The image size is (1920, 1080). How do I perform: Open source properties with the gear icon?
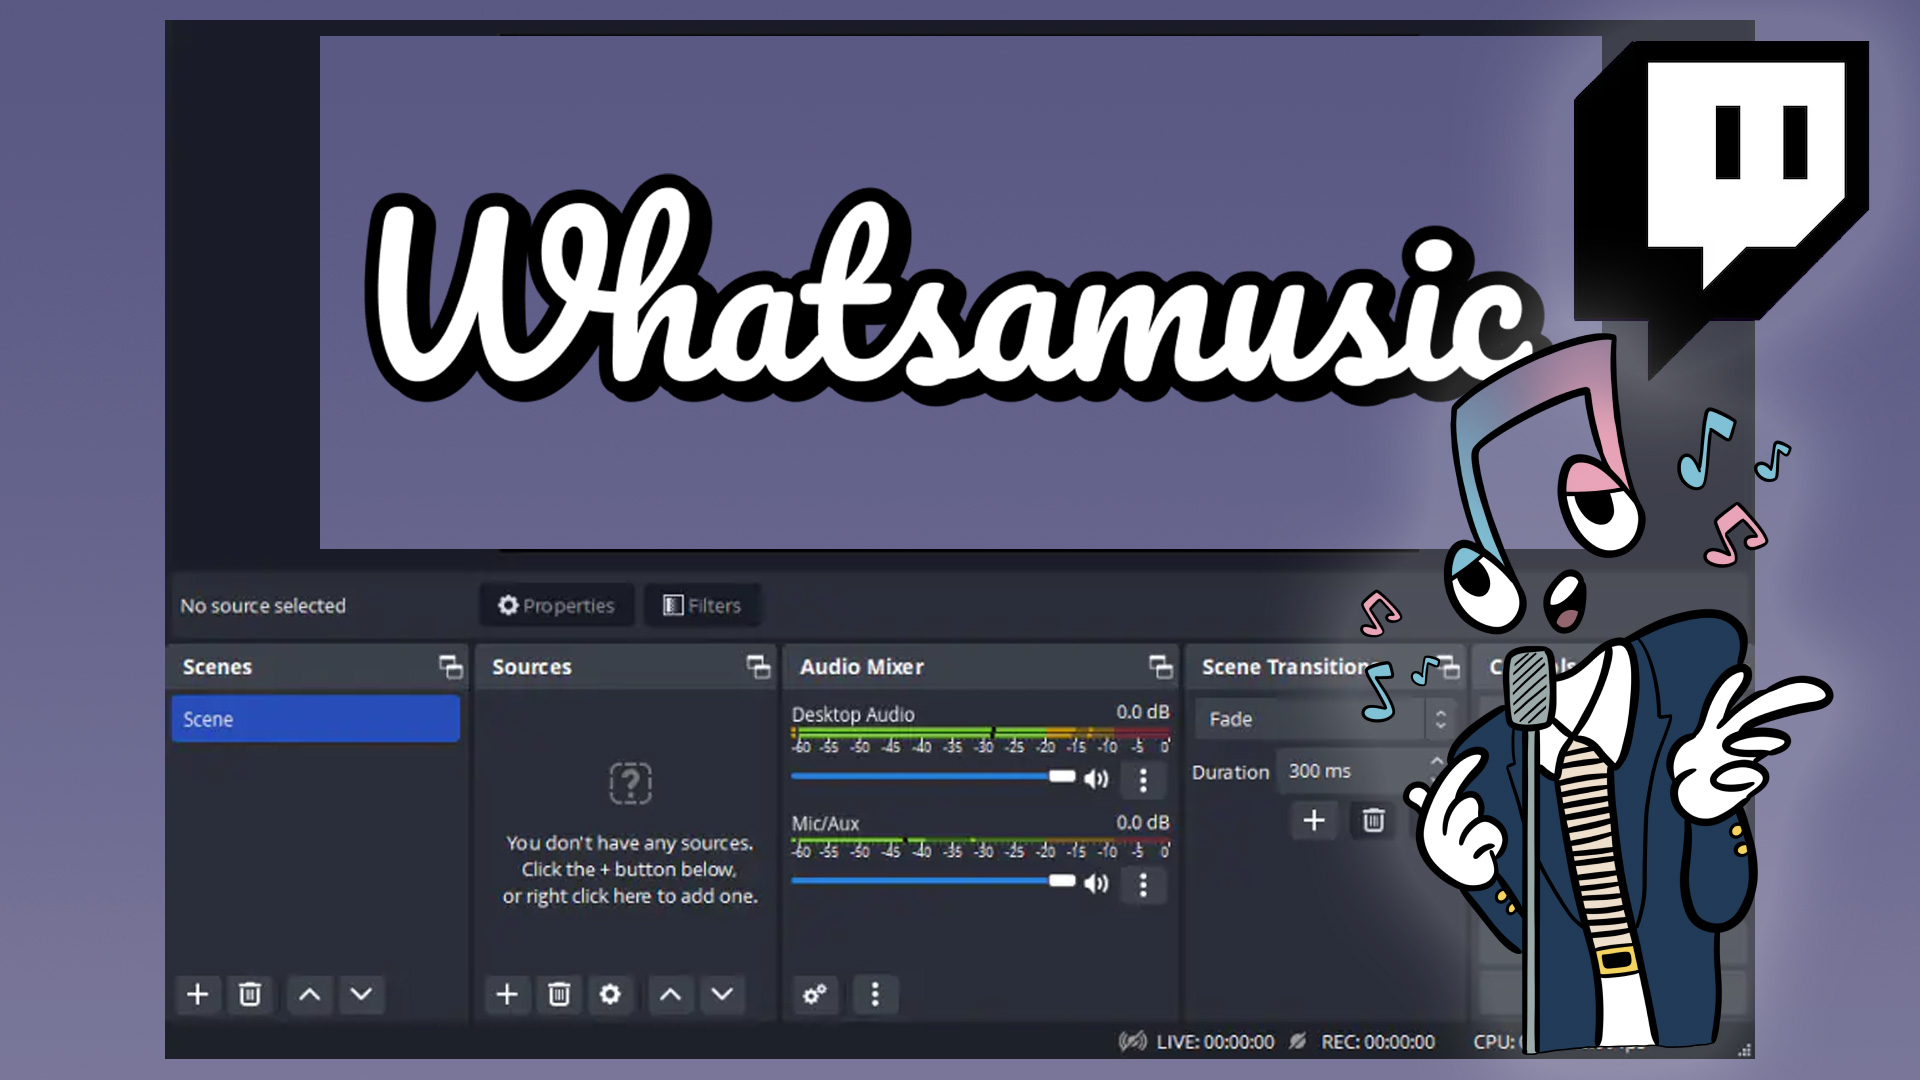point(610,995)
